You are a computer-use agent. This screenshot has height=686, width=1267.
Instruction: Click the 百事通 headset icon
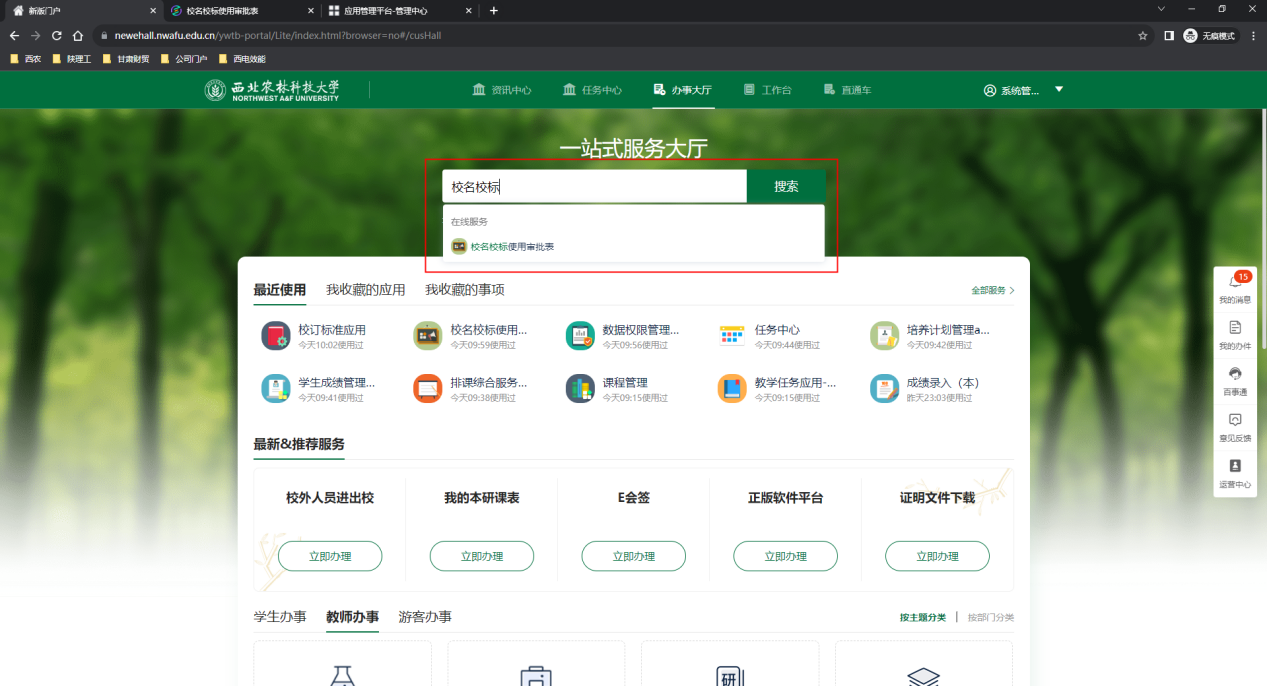(1234, 374)
